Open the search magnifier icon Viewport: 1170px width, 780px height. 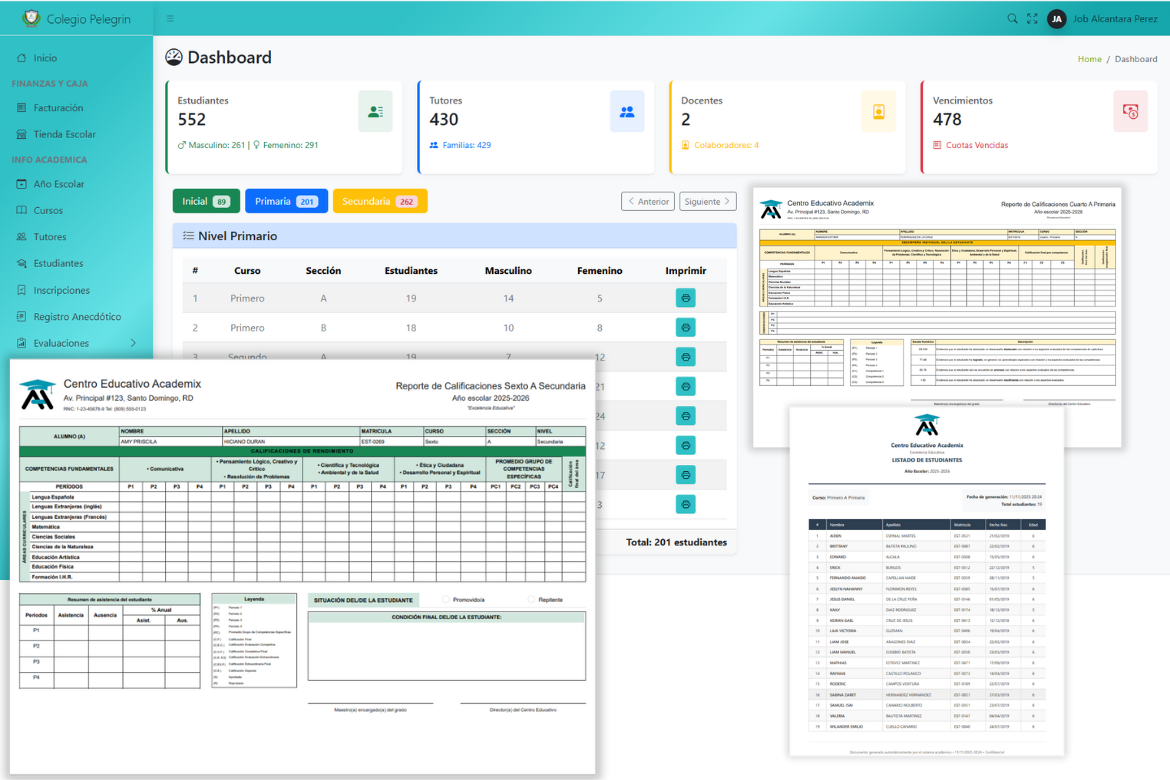[1012, 19]
